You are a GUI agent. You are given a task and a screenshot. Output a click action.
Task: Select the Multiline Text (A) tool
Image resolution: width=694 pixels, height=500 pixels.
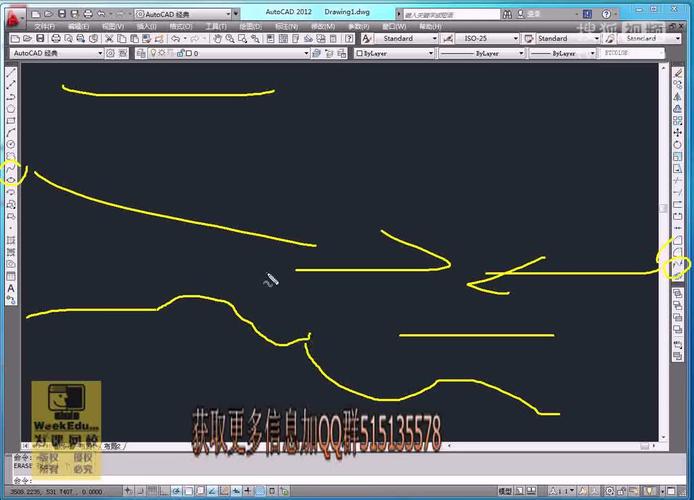pos(11,288)
